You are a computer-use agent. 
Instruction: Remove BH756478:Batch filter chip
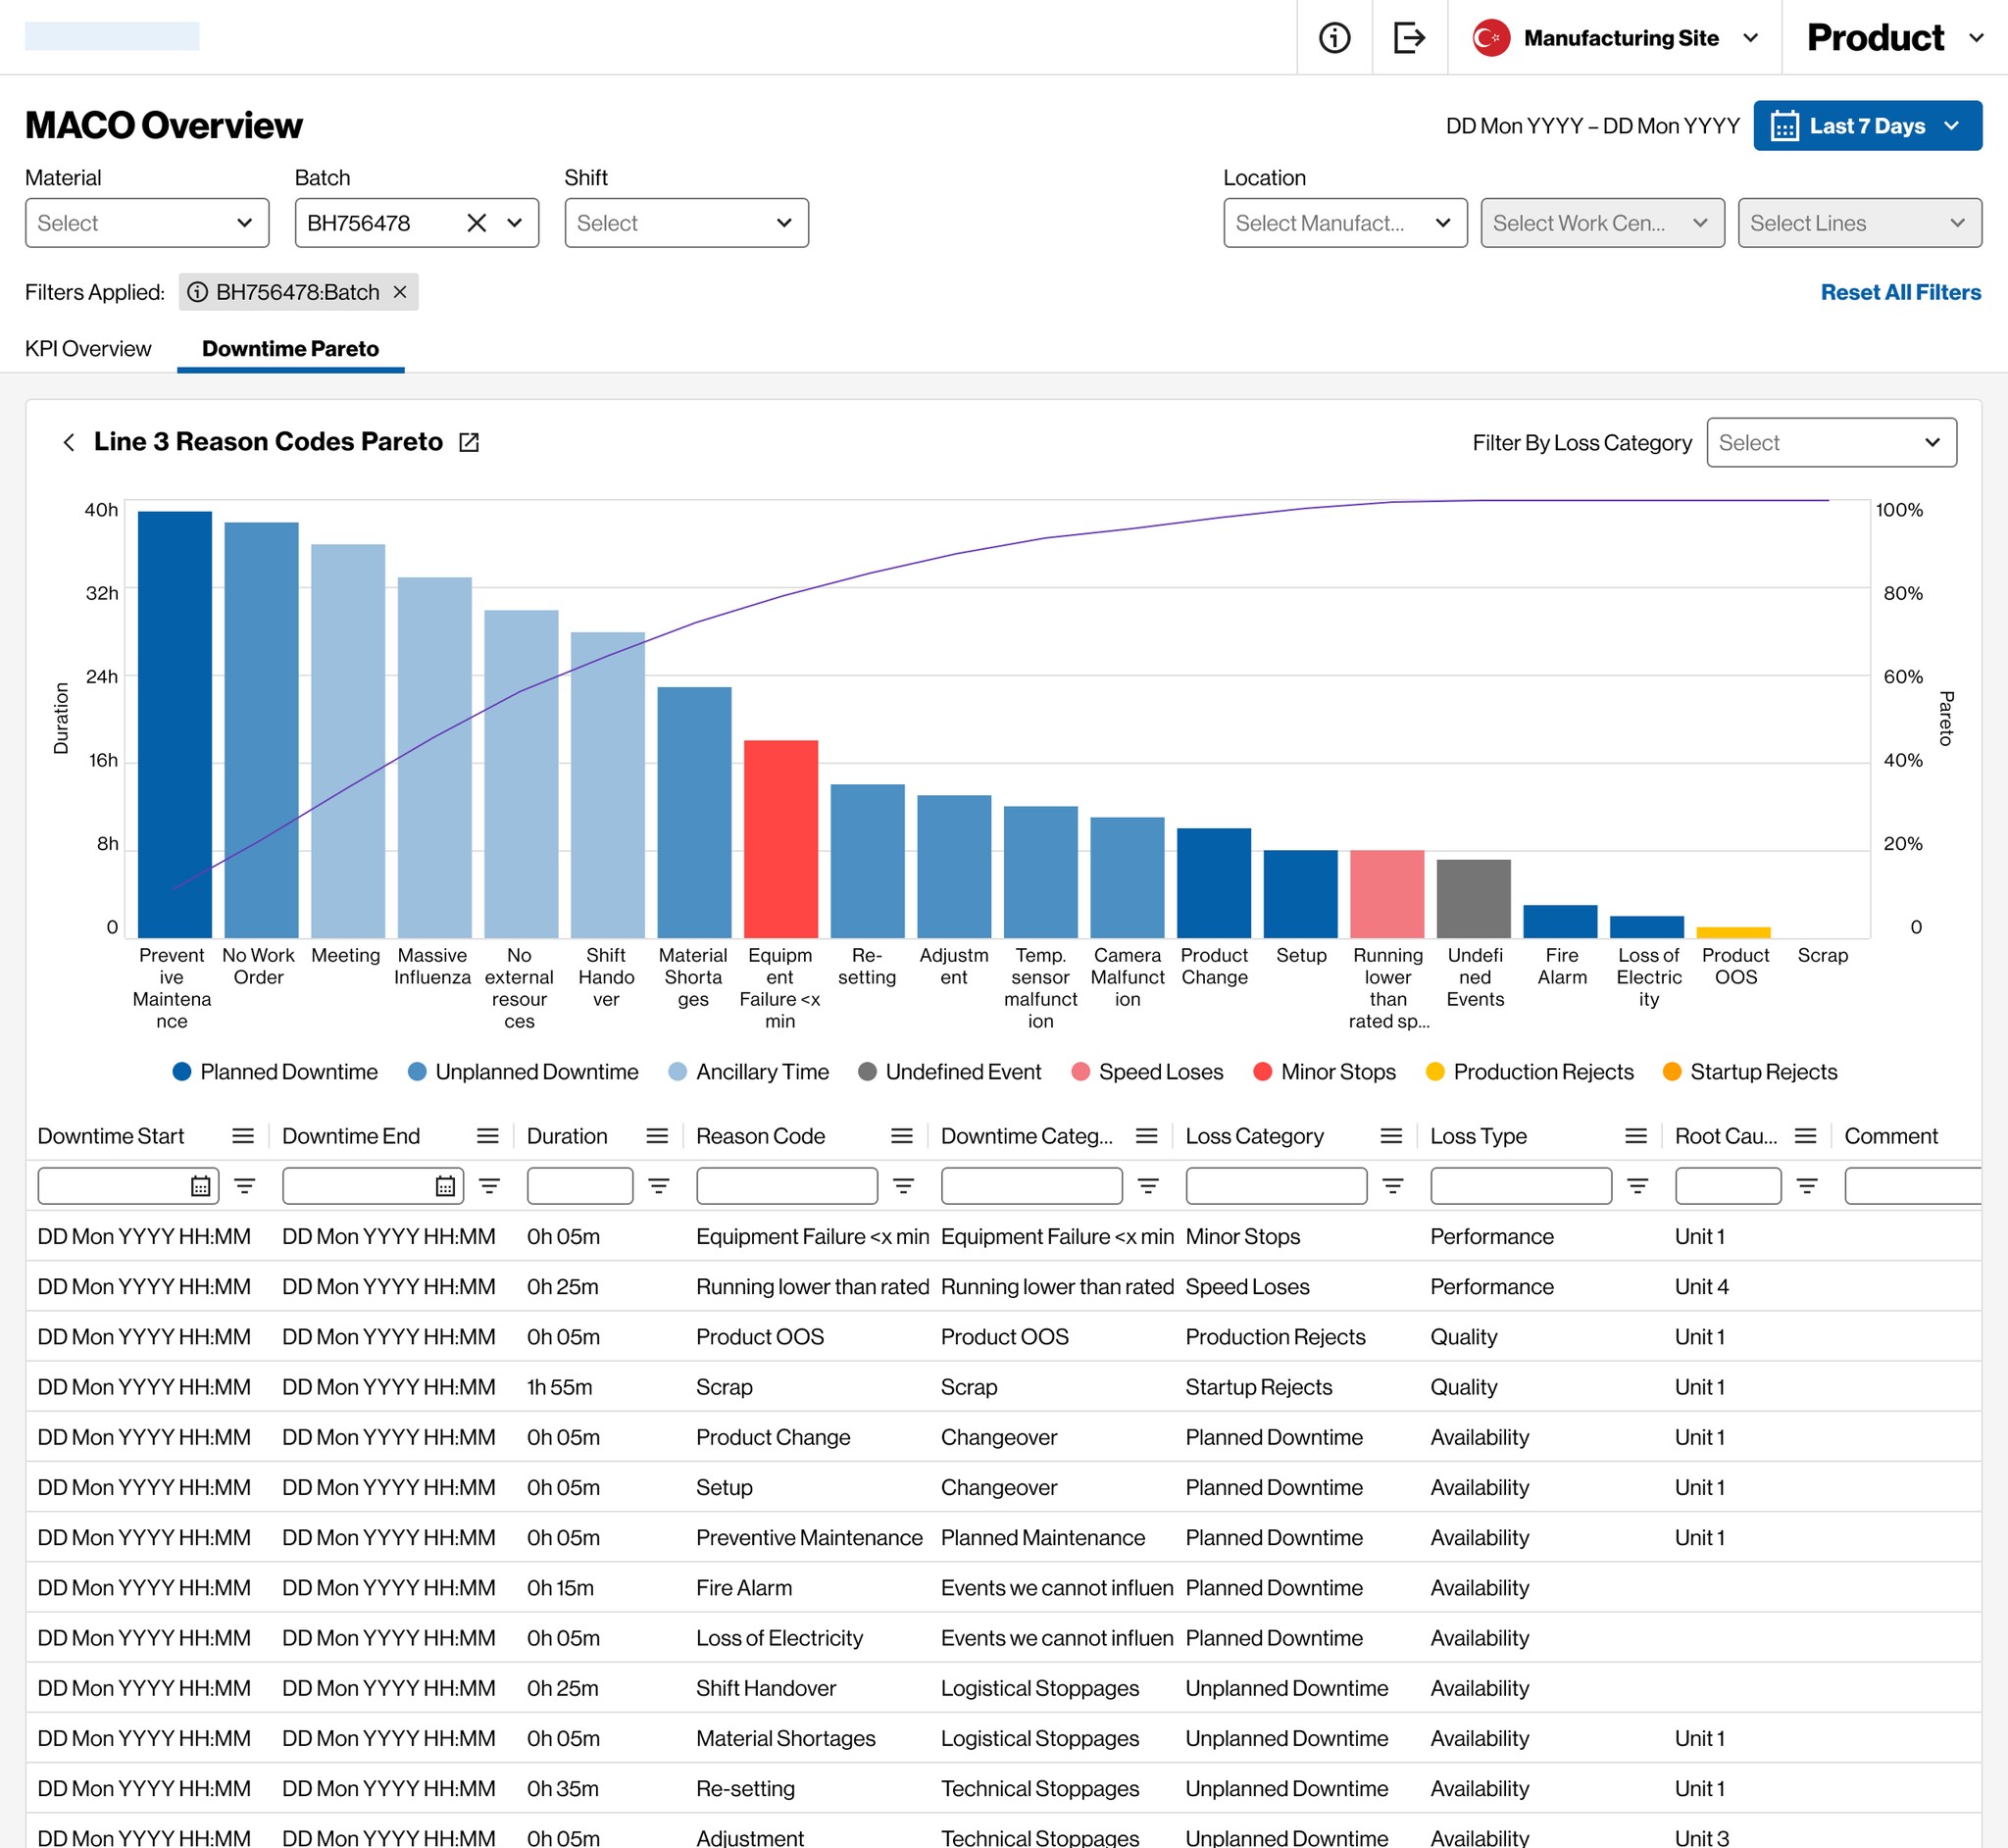pyautogui.click(x=400, y=292)
